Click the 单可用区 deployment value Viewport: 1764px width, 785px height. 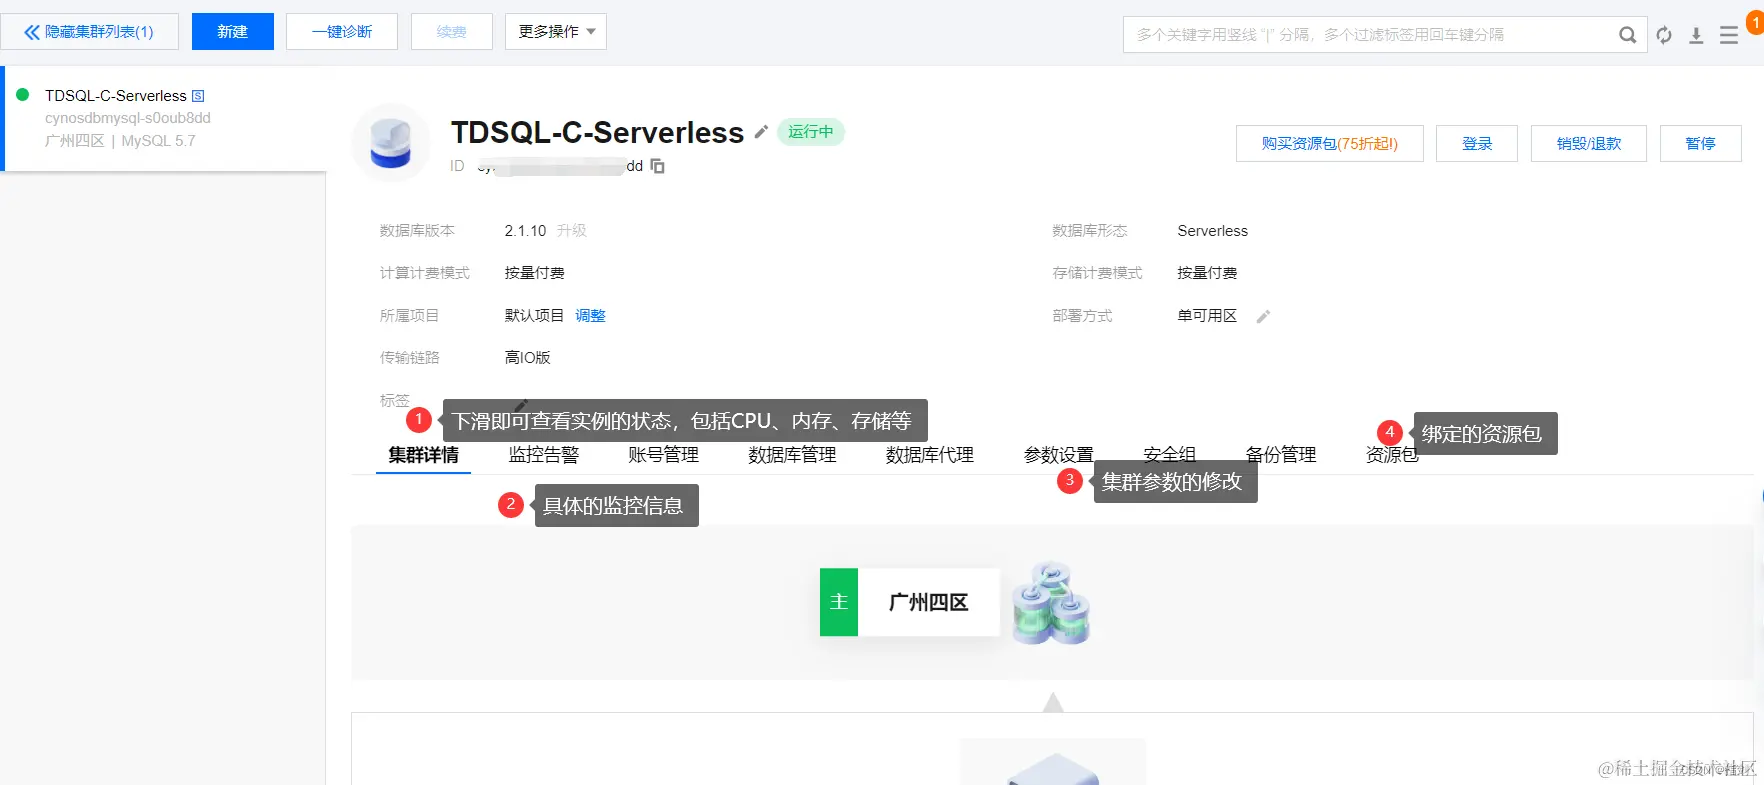(1207, 316)
